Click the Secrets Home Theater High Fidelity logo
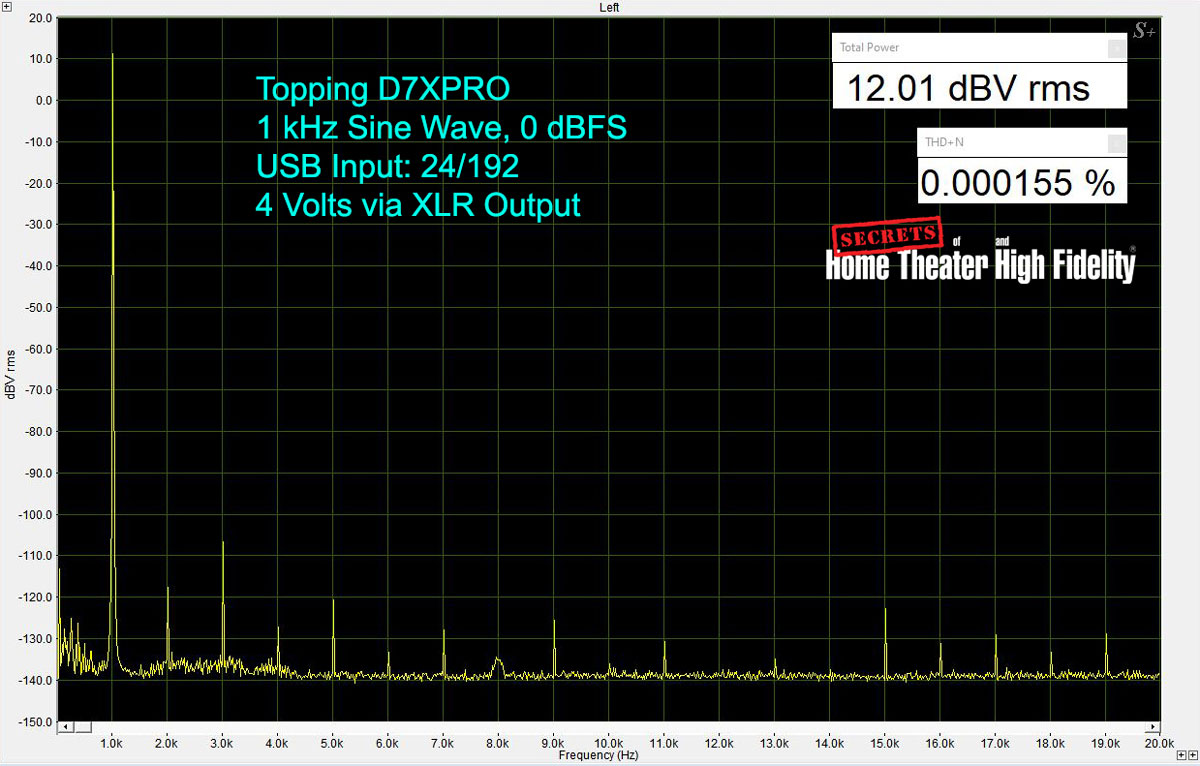The image size is (1200, 766). click(x=980, y=254)
